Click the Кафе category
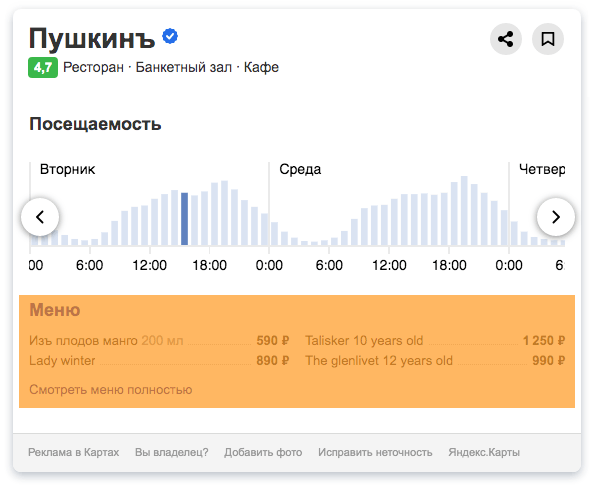The height and width of the screenshot is (496, 595). click(261, 68)
